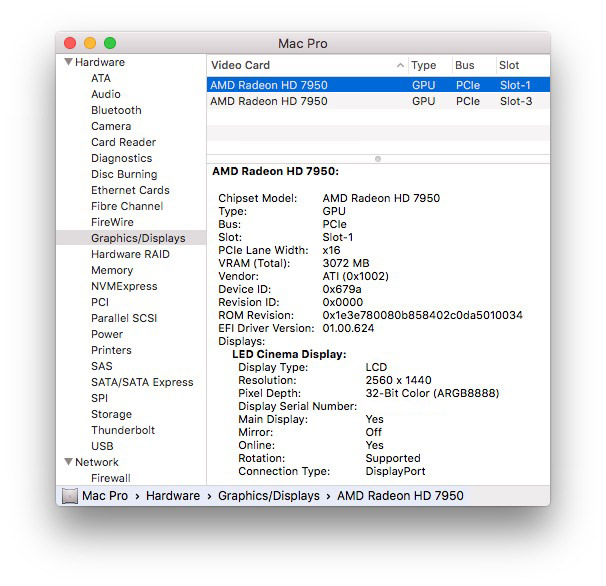Select Thunderbolt in the sidebar
This screenshot has width=606, height=586.
(123, 430)
